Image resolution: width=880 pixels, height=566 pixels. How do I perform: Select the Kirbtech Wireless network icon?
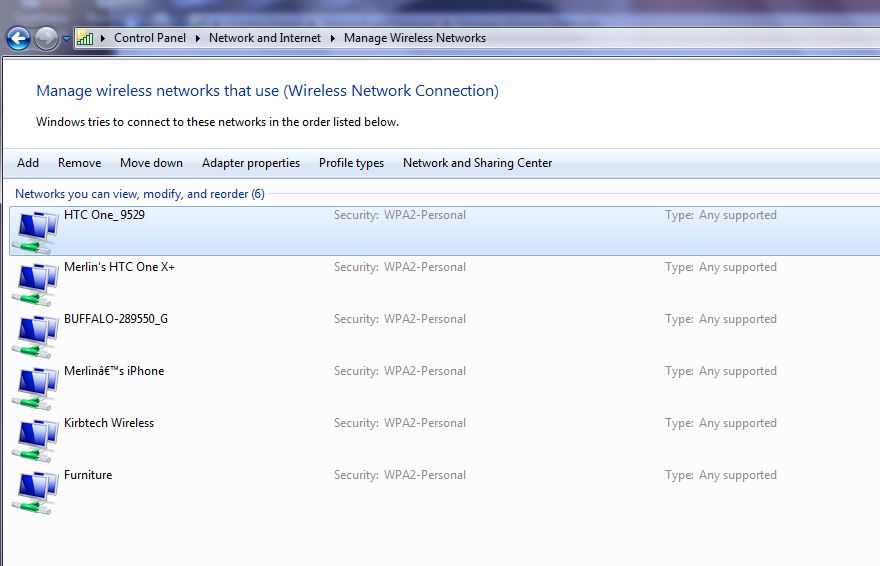point(36,440)
